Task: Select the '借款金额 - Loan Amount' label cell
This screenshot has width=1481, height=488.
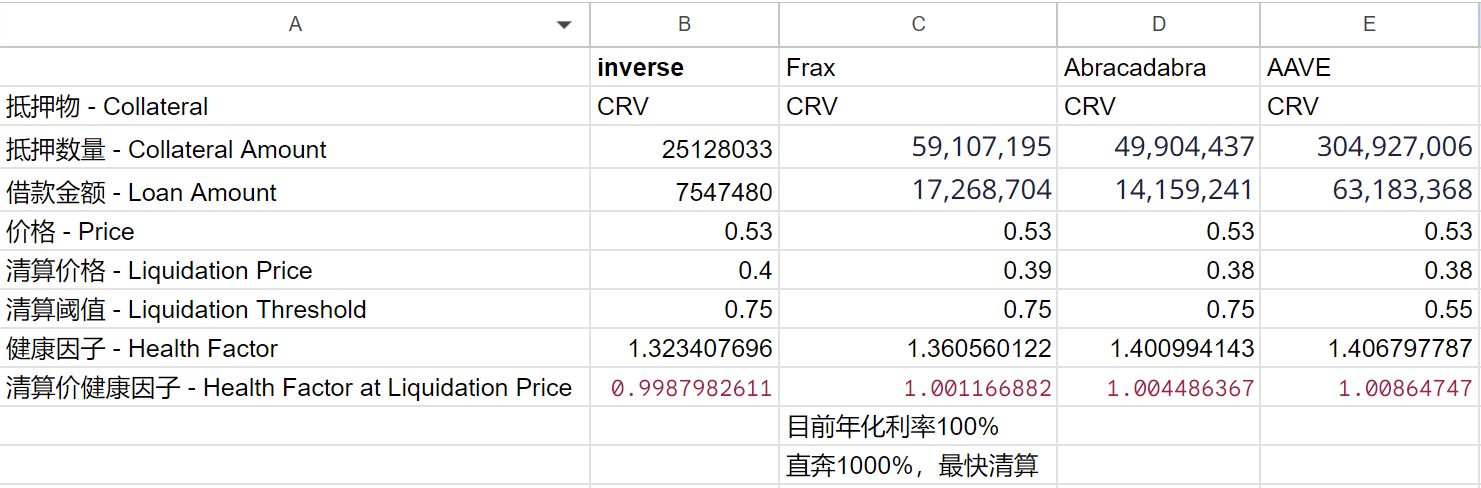Action: pos(295,191)
